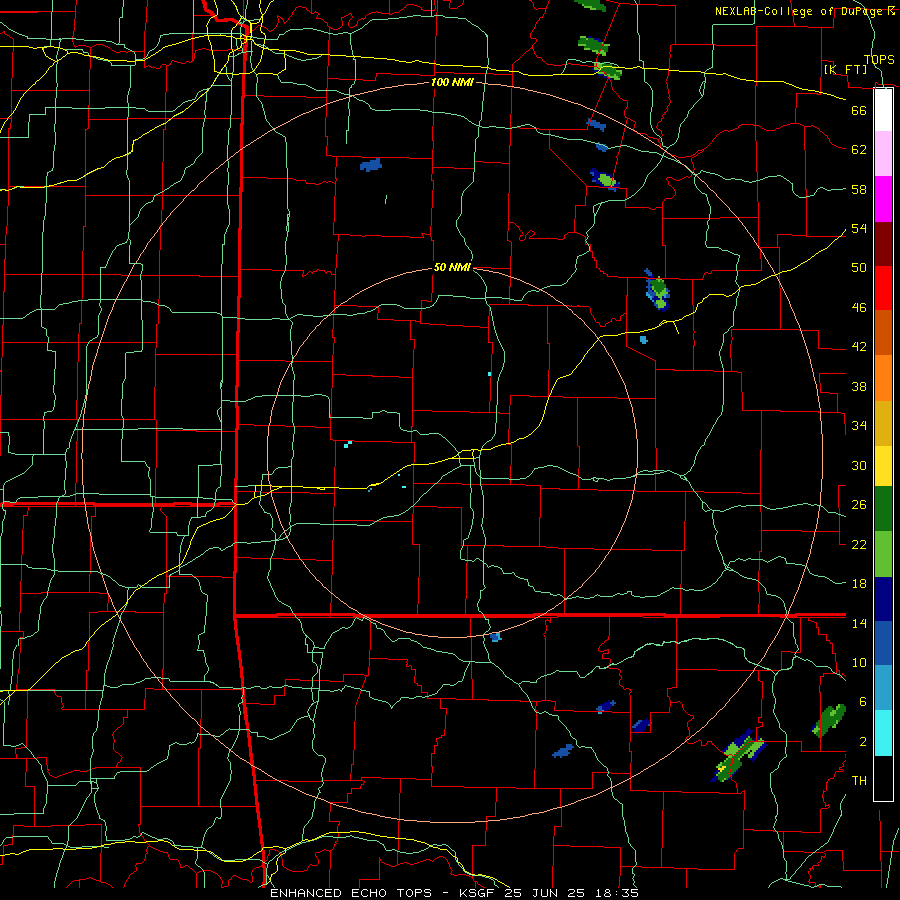This screenshot has height=900, width=900.
Task: Click the "50 NMI" range ring label
Action: (x=452, y=267)
